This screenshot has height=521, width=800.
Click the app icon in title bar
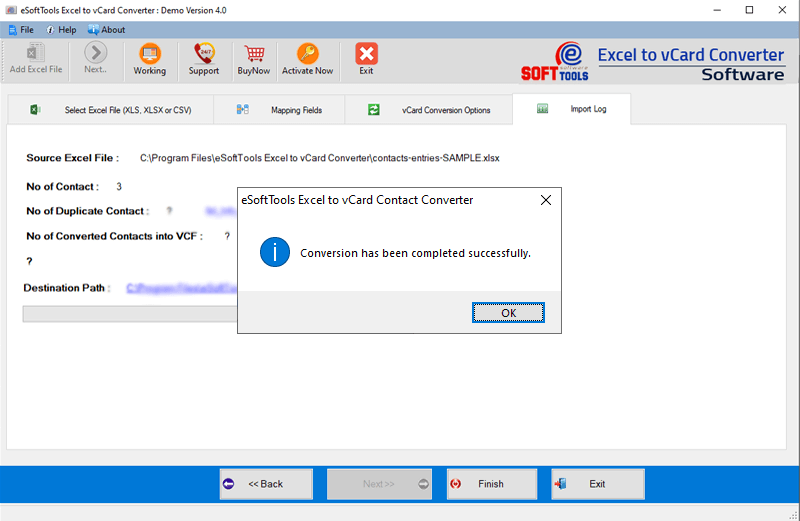tap(11, 10)
